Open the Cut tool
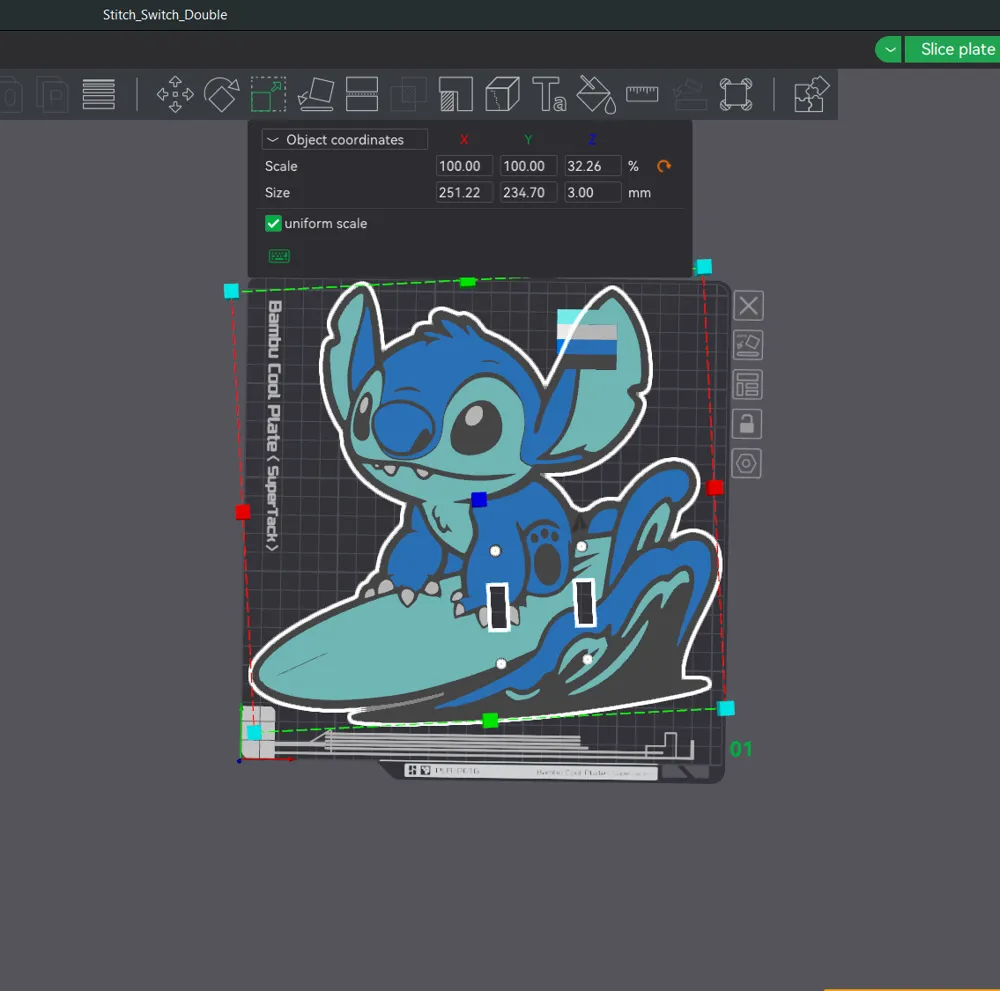This screenshot has width=1000, height=991. pos(362,94)
